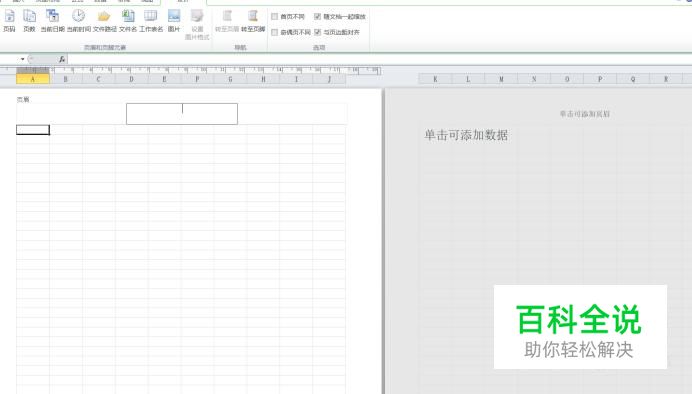
Task: Click into the formula bar
Action: pos(380,59)
